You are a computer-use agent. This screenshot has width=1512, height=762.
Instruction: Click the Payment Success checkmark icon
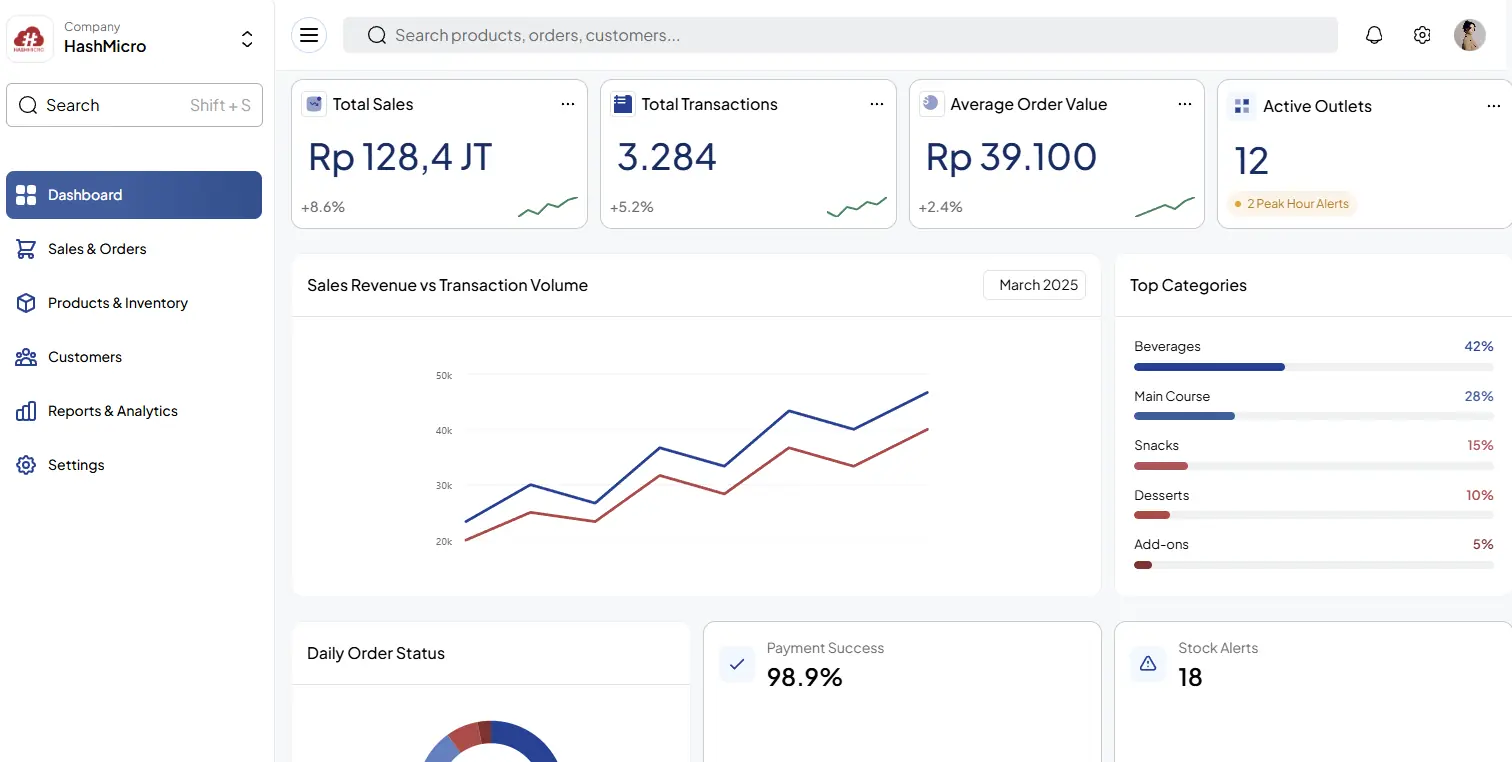tap(737, 663)
